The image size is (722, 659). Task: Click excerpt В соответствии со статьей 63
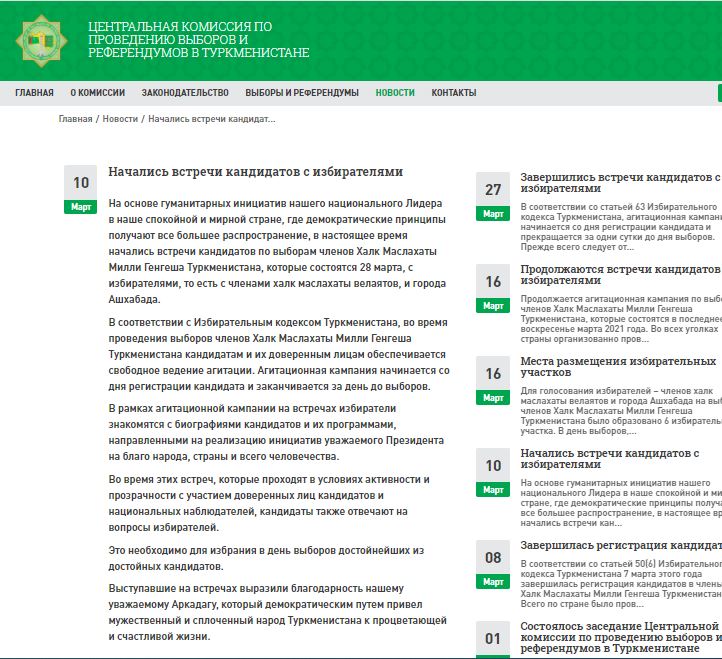point(621,227)
